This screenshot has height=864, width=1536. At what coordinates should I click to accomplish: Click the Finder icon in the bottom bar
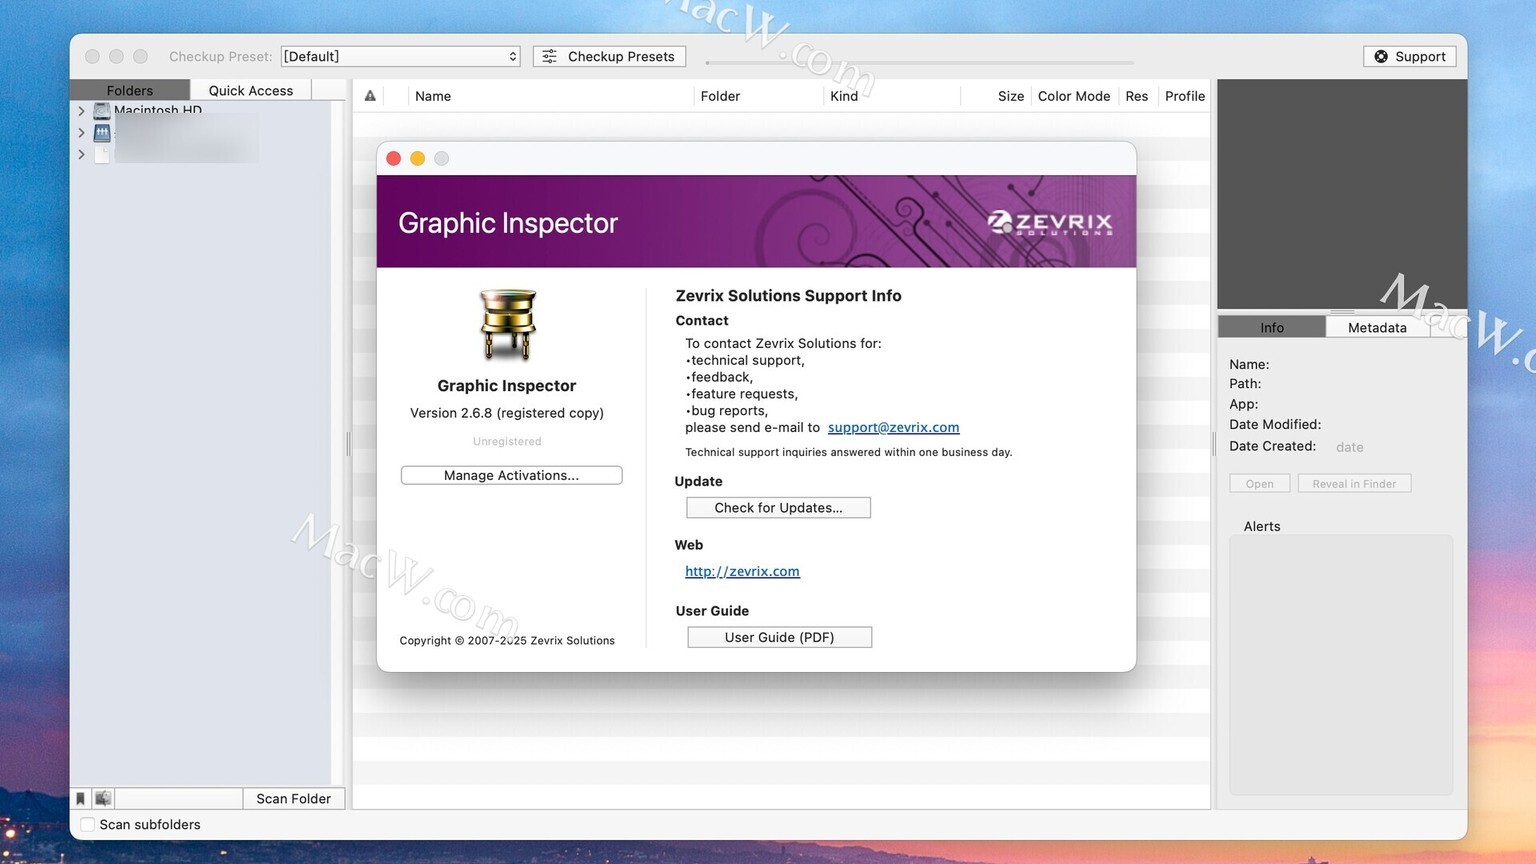[103, 798]
